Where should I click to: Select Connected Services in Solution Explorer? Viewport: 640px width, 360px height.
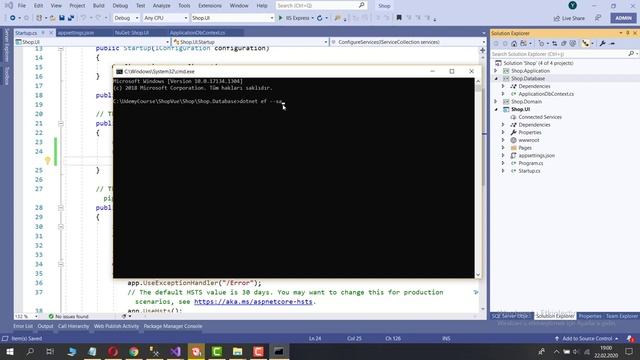pos(540,117)
